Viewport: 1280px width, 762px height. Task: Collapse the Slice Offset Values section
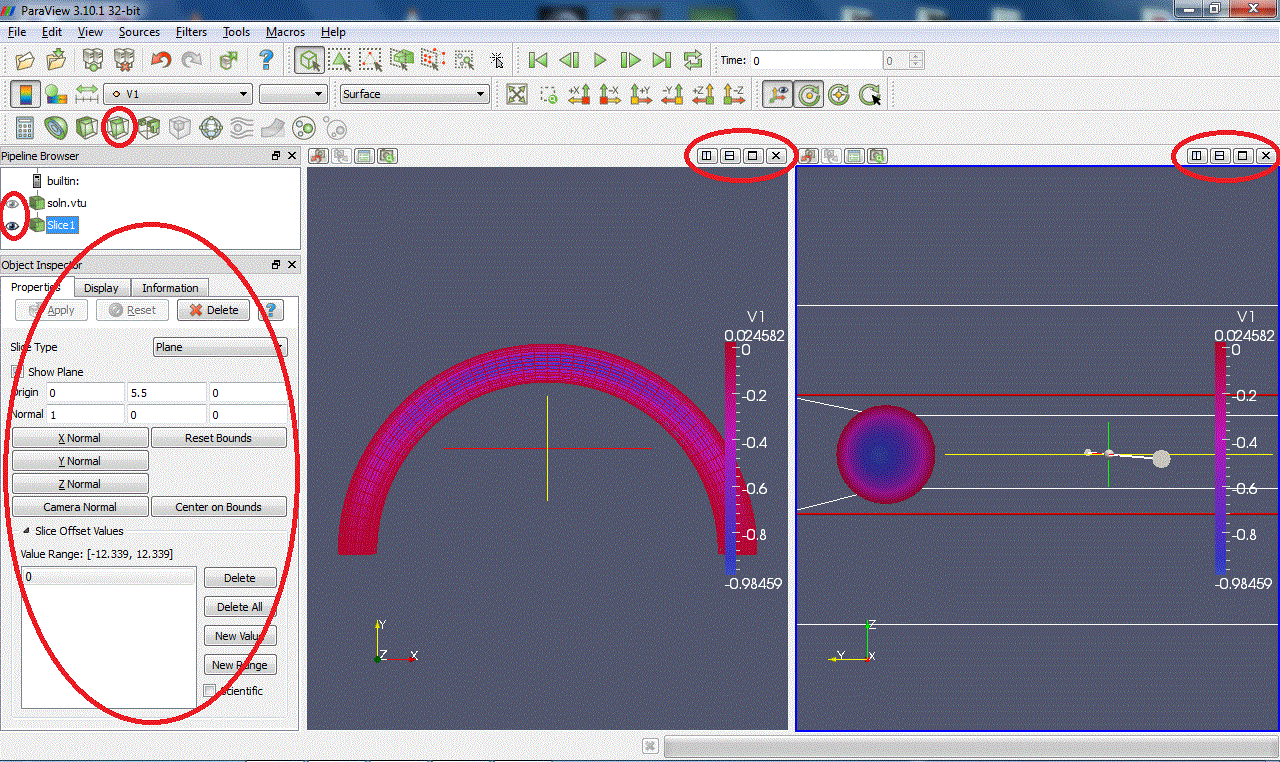27,531
